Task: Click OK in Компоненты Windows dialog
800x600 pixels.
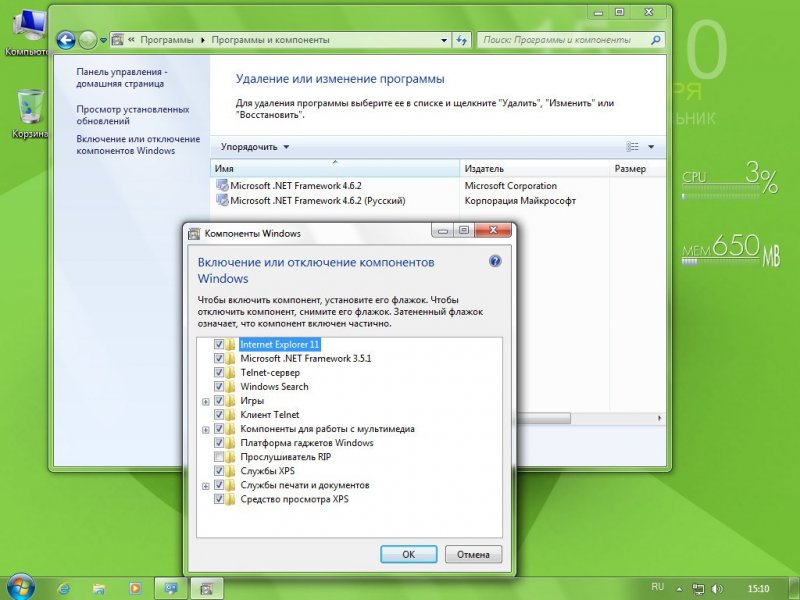Action: pyautogui.click(x=409, y=554)
